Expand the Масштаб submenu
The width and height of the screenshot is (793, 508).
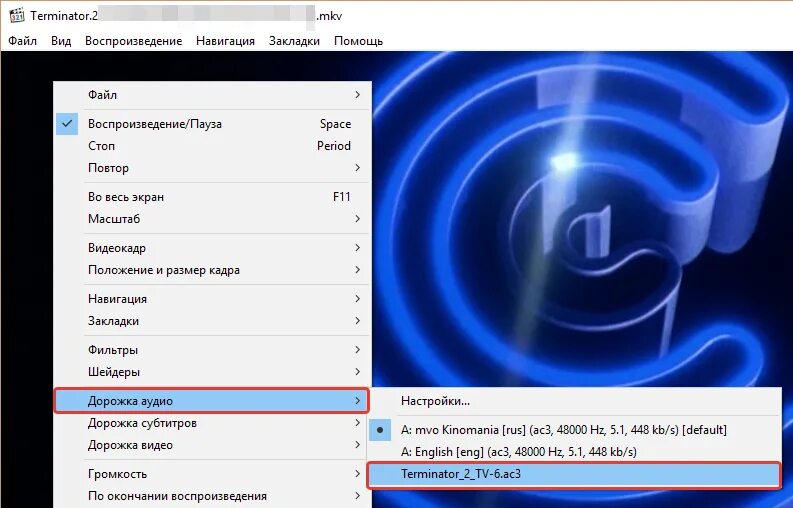click(x=212, y=219)
